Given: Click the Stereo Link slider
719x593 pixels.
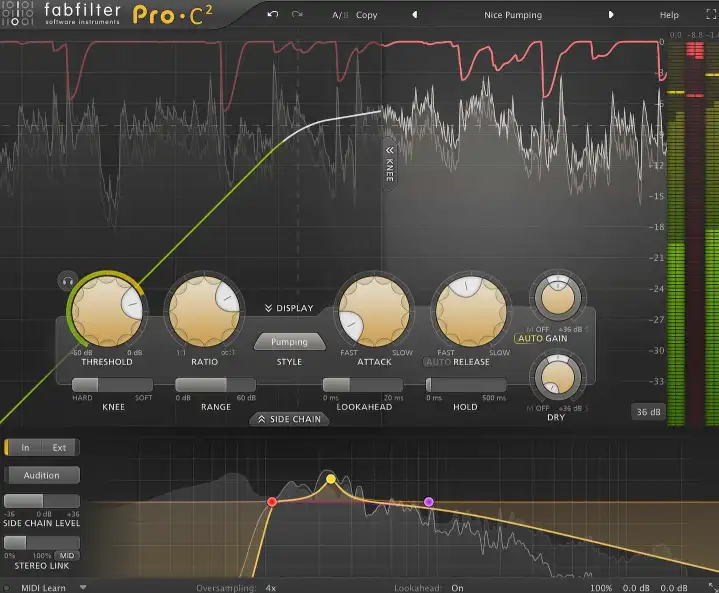Looking at the screenshot, I should tap(42, 543).
